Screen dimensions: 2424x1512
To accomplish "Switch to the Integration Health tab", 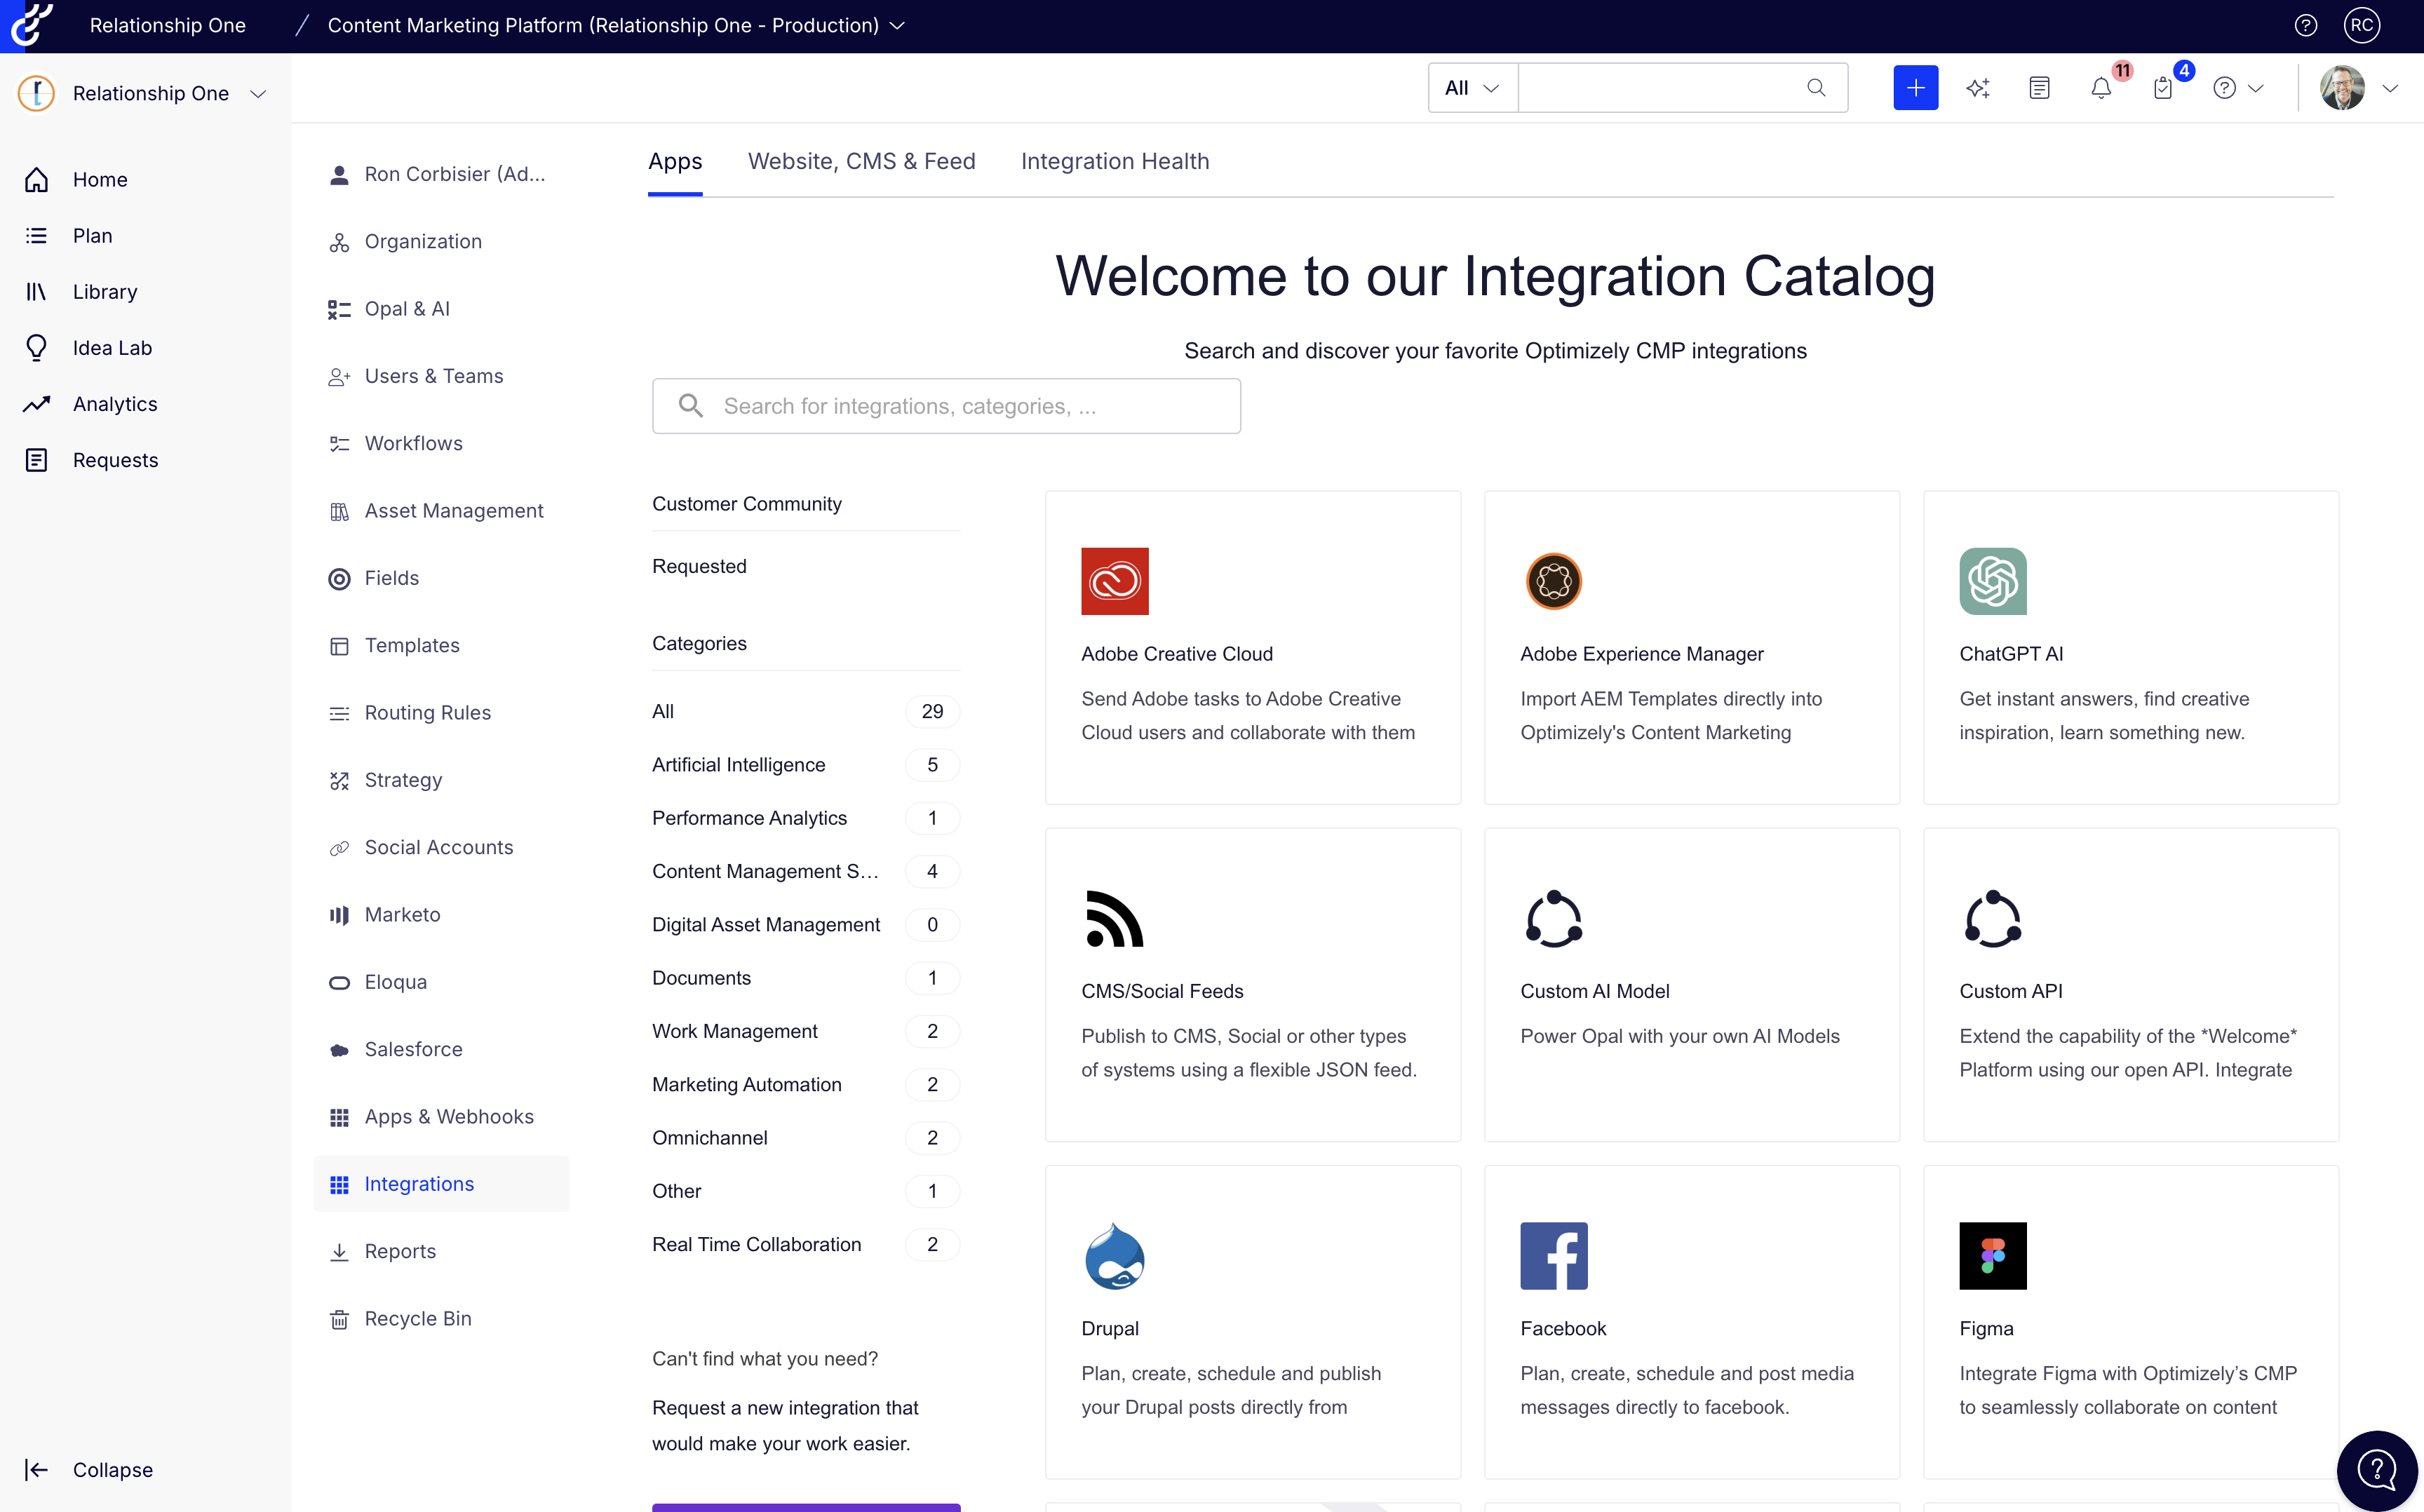I will point(1115,161).
